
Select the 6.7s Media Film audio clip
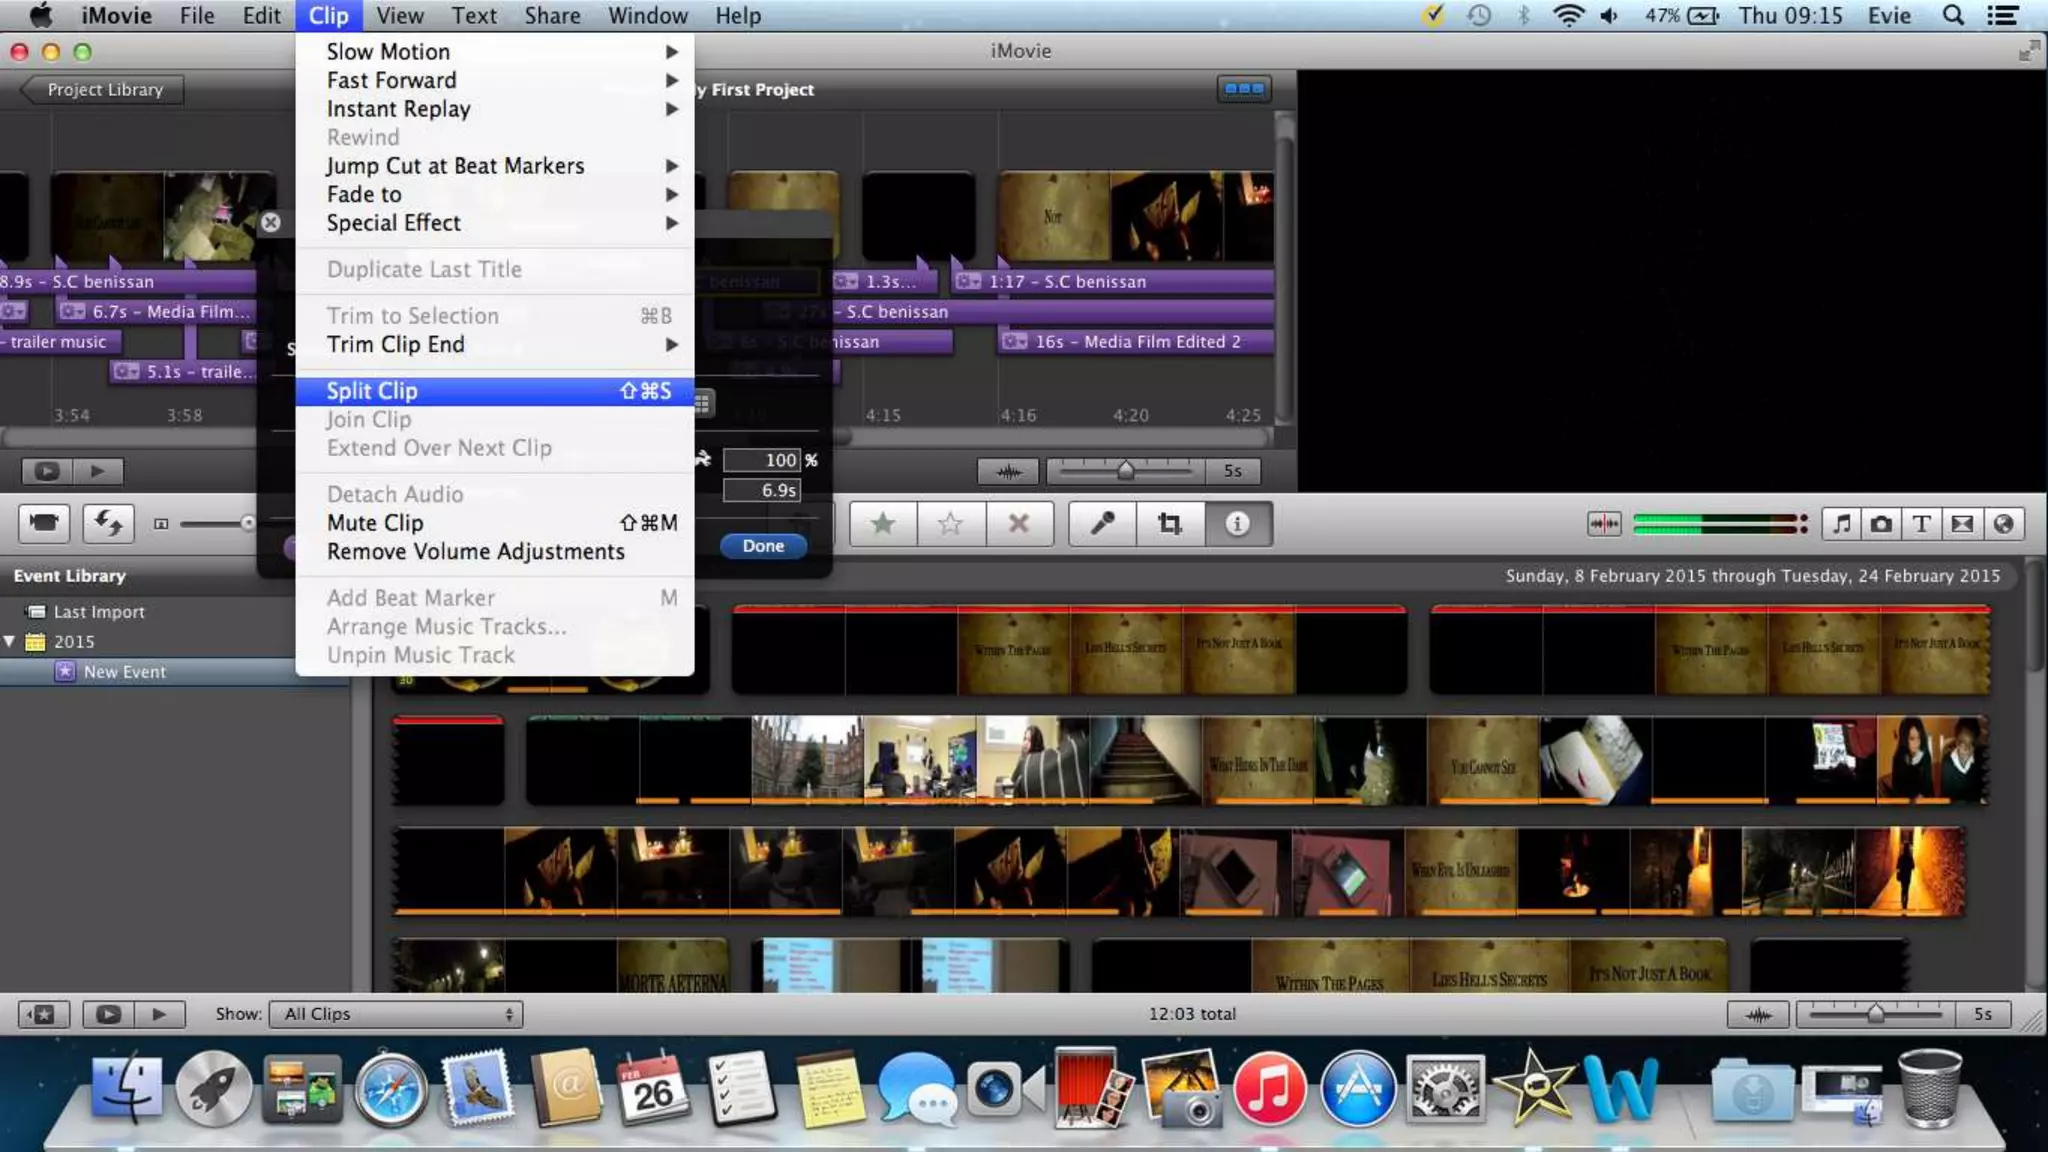pyautogui.click(x=156, y=312)
